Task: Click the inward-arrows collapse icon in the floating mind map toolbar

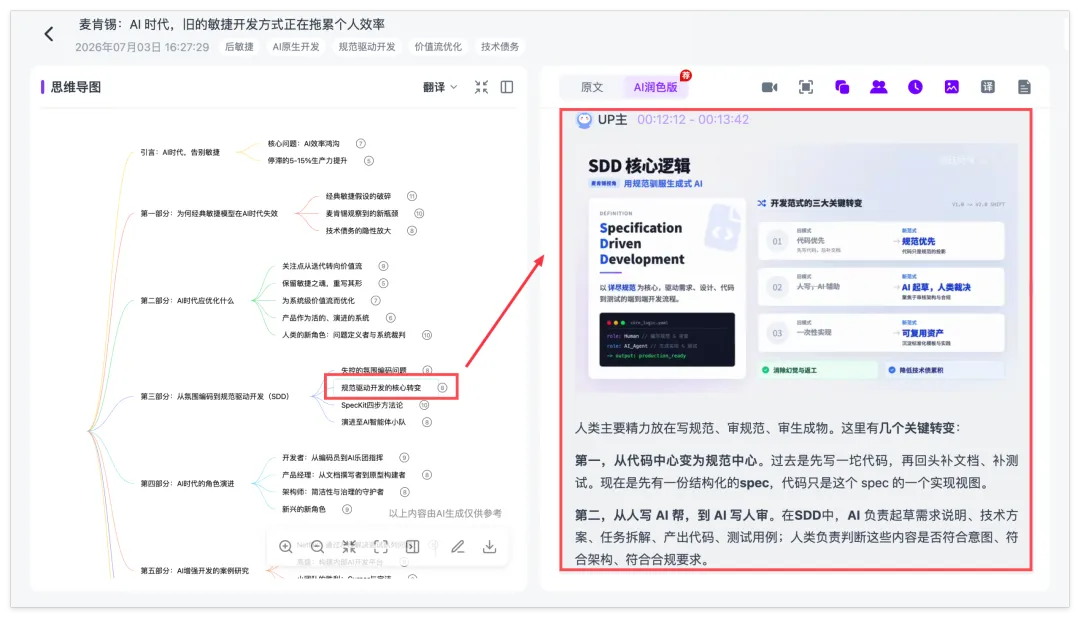Action: [349, 546]
